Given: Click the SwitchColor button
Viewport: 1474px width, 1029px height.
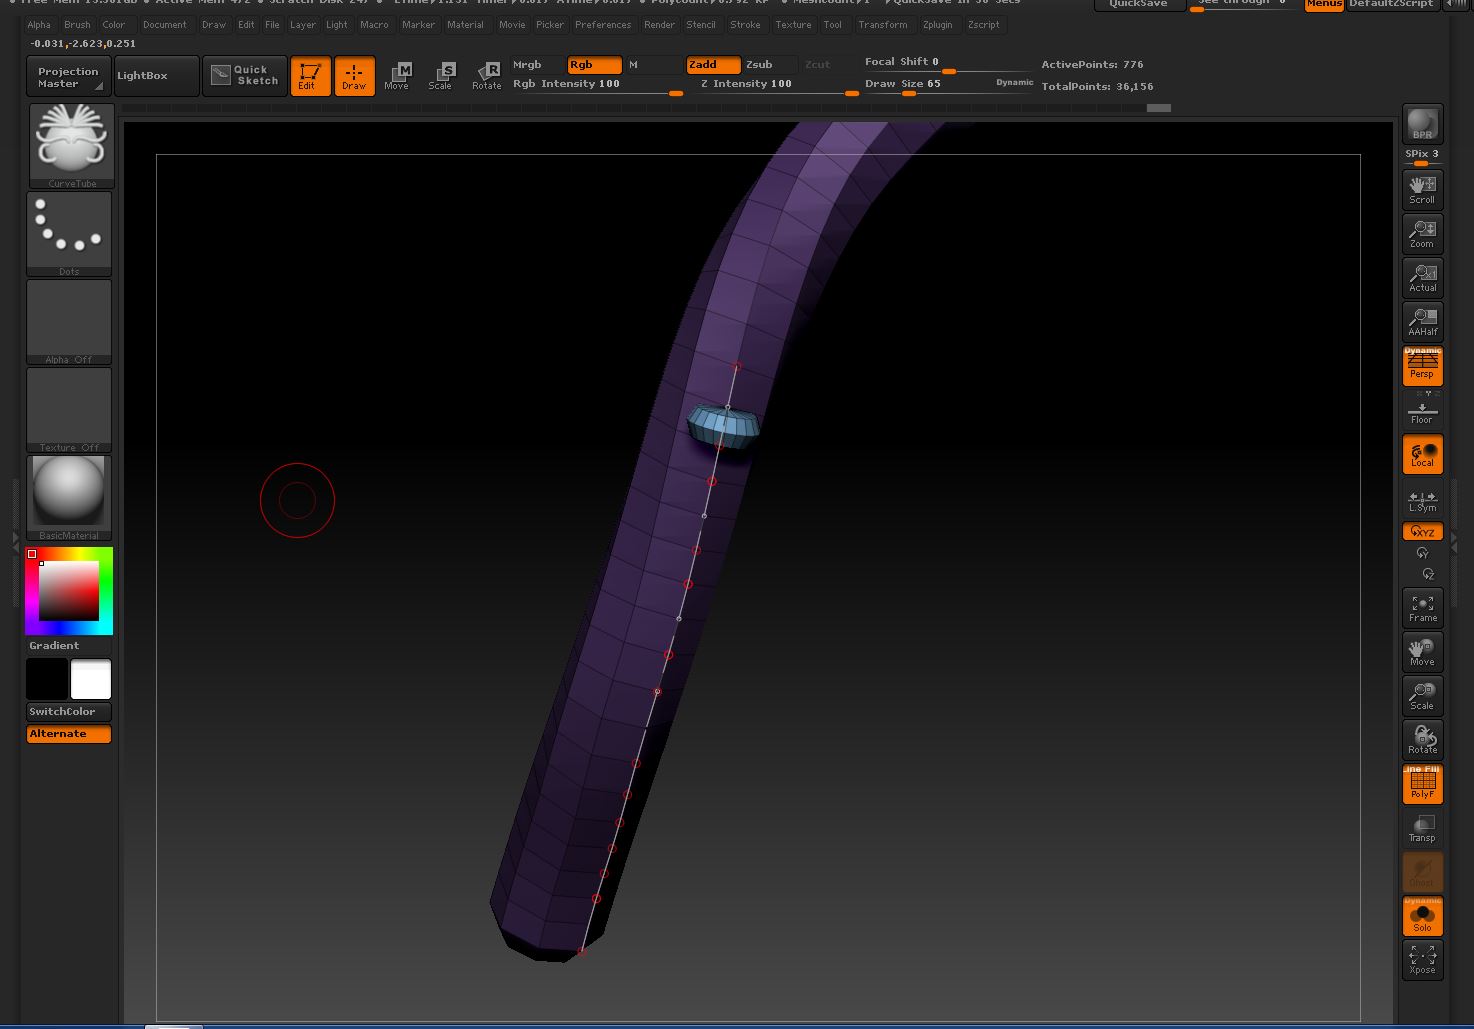Looking at the screenshot, I should click(x=69, y=712).
